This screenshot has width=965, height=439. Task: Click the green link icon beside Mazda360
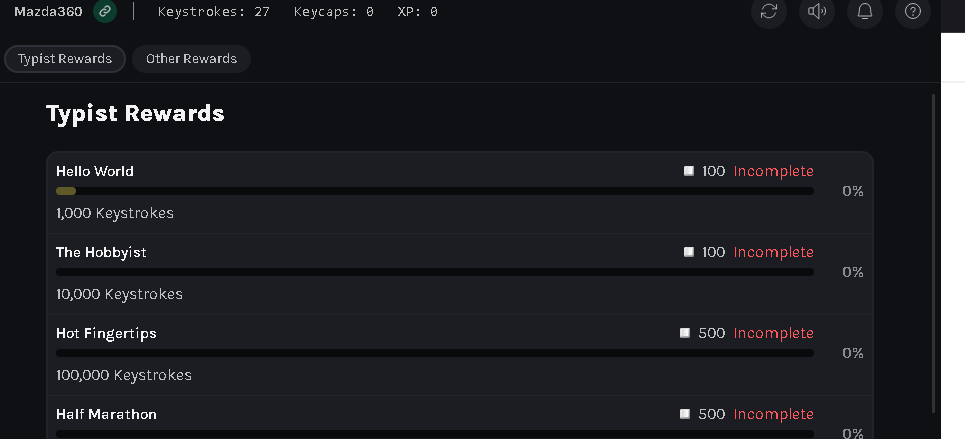point(105,11)
